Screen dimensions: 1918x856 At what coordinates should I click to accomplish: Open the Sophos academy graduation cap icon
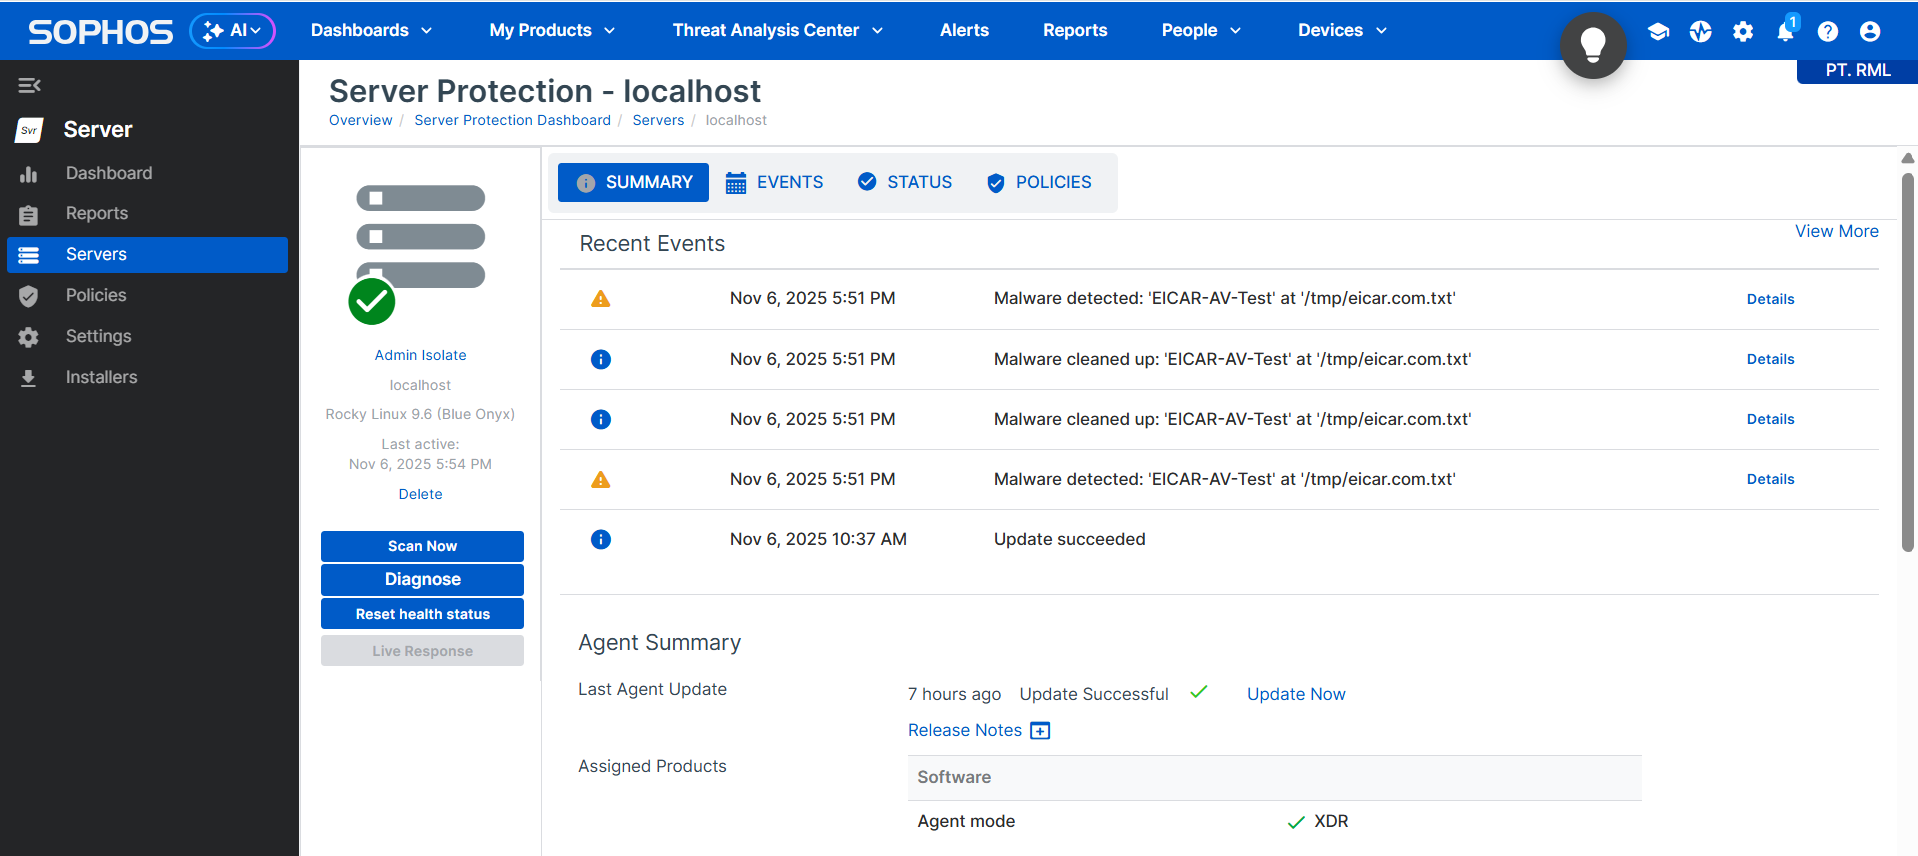[1658, 31]
